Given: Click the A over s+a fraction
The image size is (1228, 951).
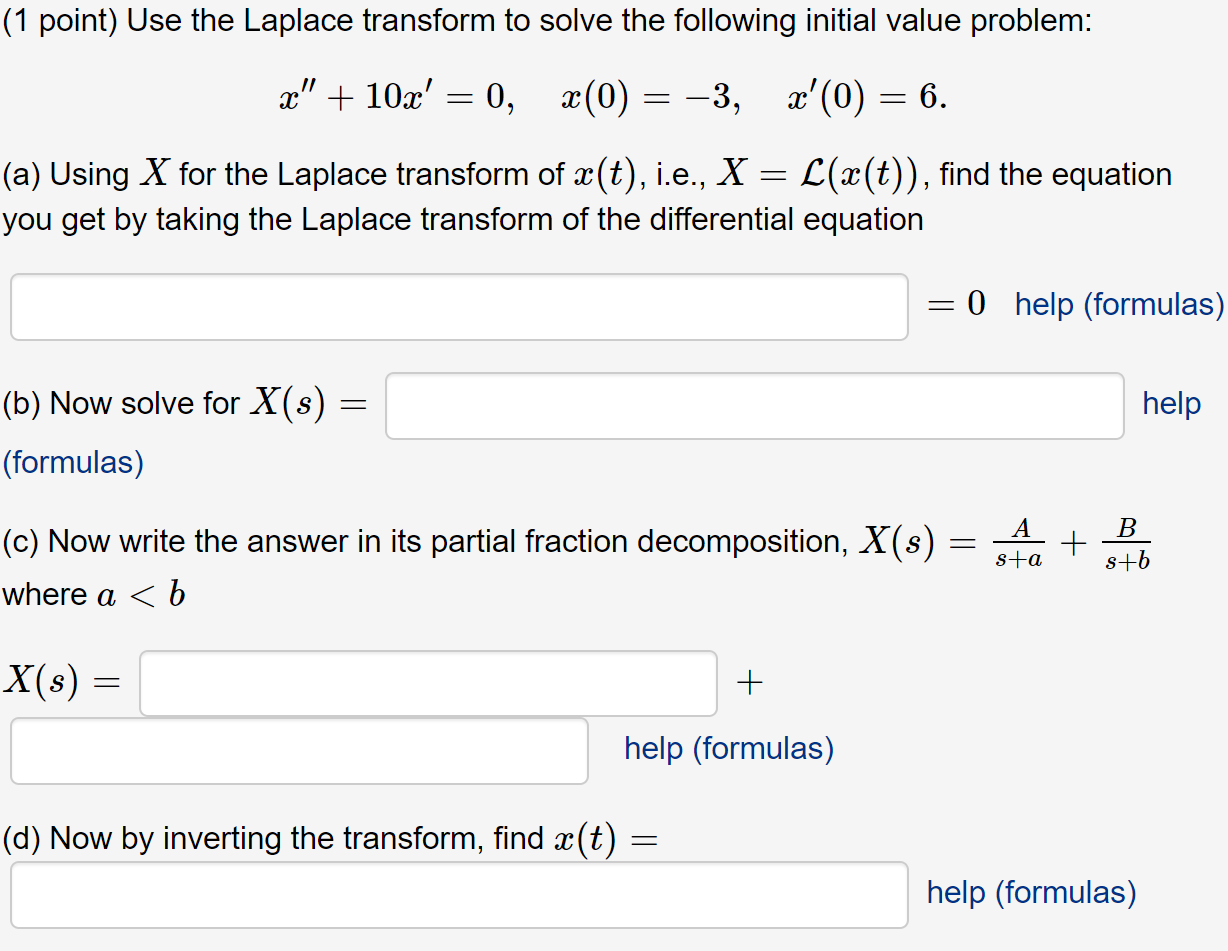Looking at the screenshot, I should coord(1020,543).
